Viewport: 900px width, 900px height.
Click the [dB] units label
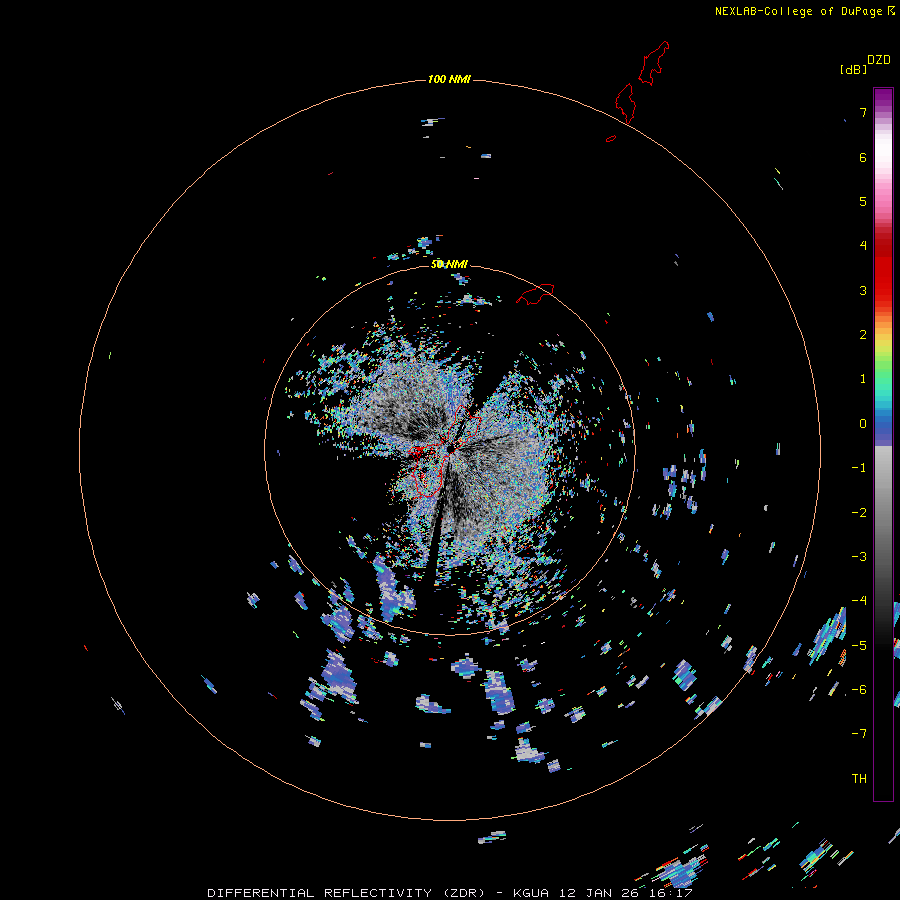click(854, 69)
